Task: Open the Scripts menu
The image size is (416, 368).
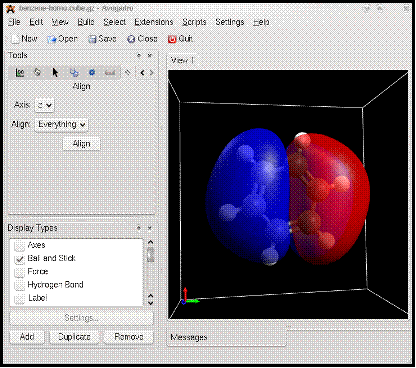Action: click(194, 22)
